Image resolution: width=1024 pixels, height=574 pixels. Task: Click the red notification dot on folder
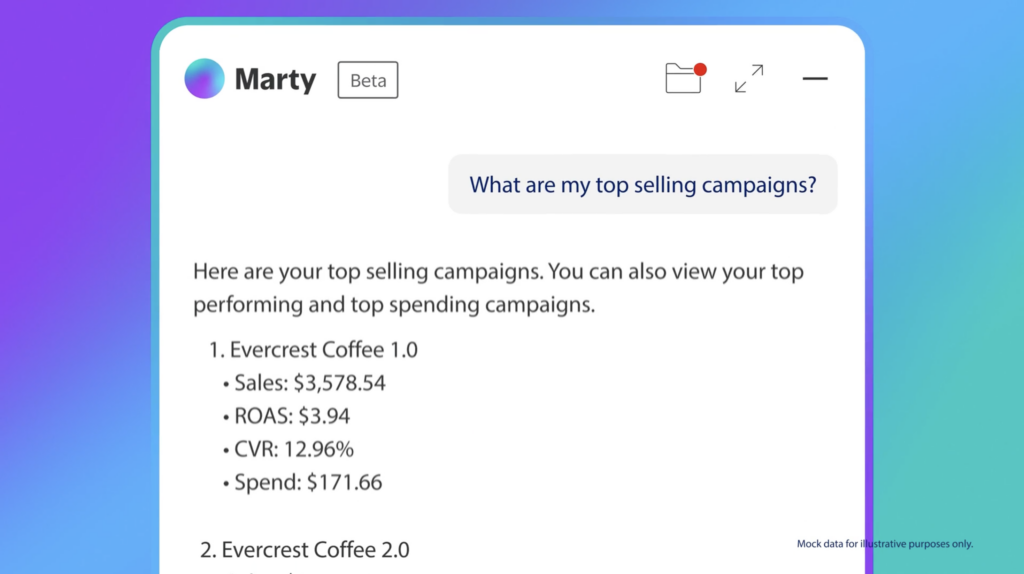click(700, 69)
